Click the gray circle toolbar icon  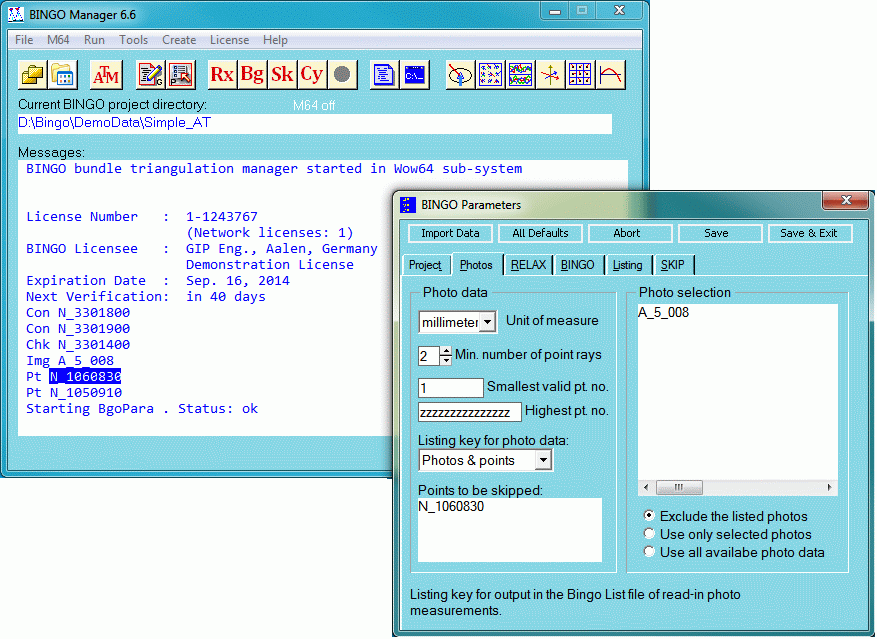pyautogui.click(x=342, y=74)
